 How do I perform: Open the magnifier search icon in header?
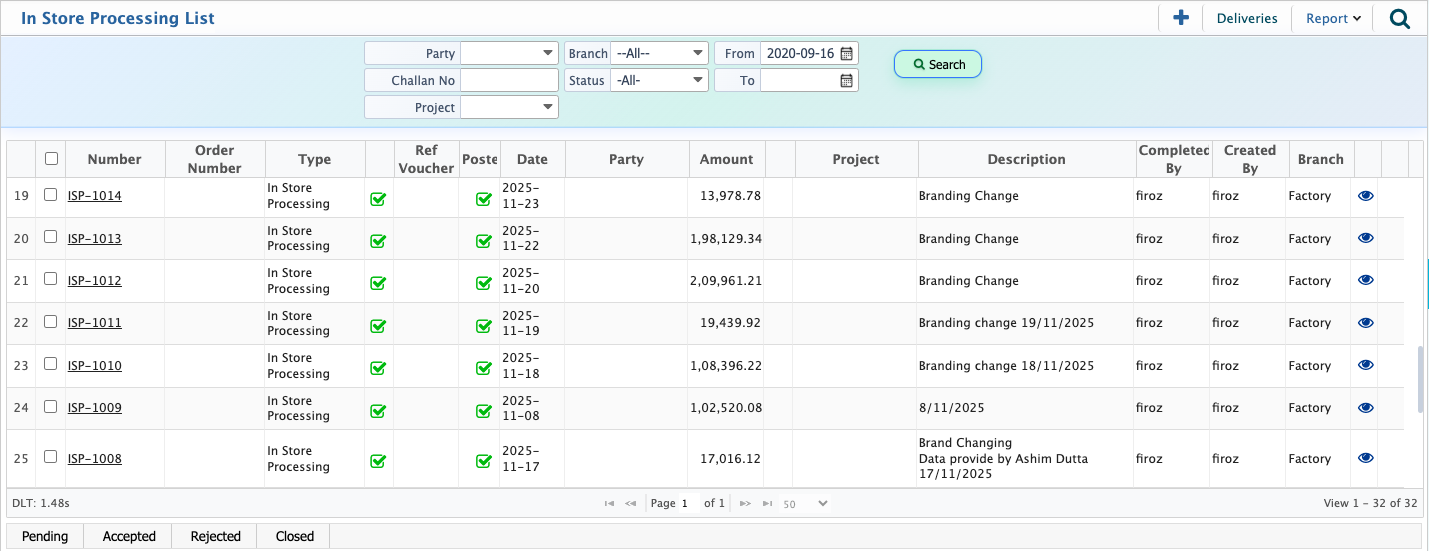click(x=1400, y=18)
